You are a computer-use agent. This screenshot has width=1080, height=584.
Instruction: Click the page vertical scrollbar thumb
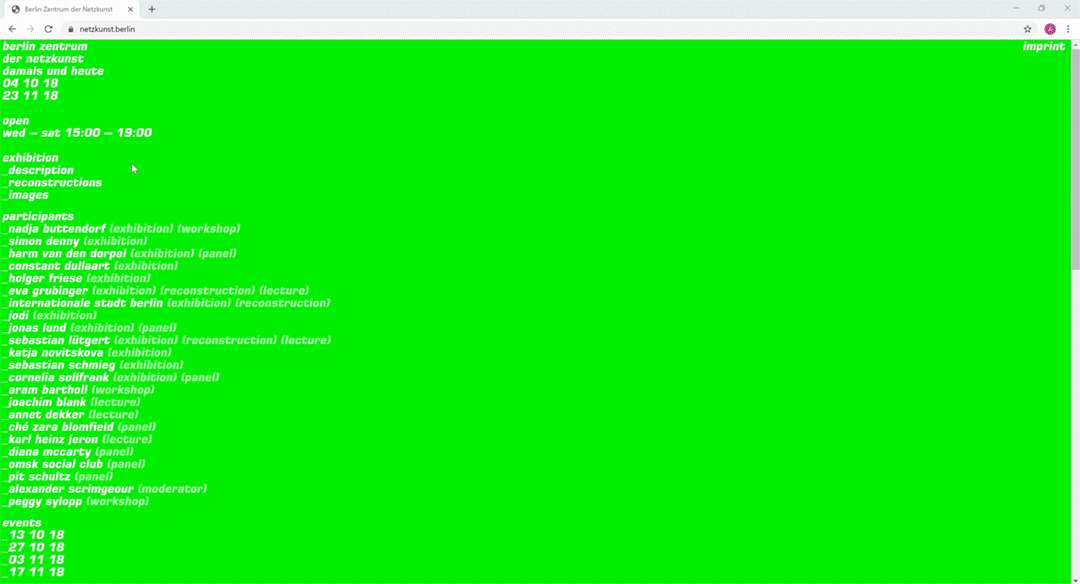1075,158
